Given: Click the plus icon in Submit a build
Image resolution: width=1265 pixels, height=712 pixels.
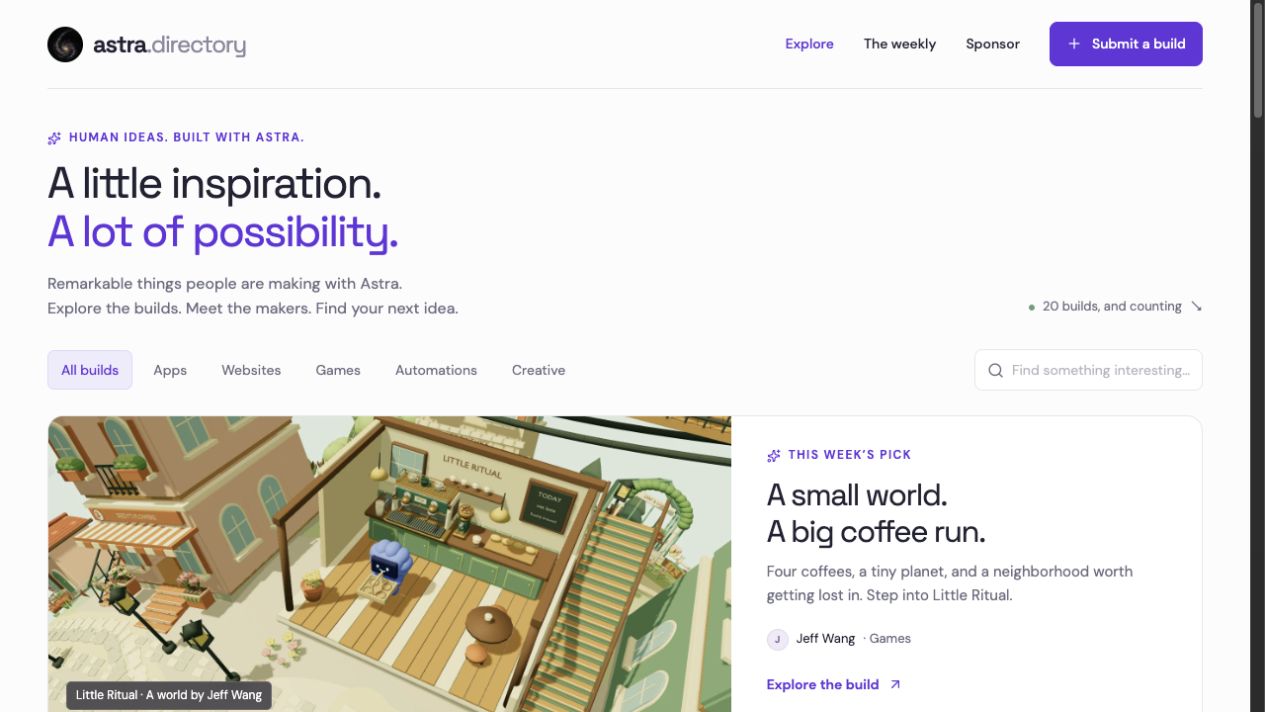Looking at the screenshot, I should [x=1074, y=44].
